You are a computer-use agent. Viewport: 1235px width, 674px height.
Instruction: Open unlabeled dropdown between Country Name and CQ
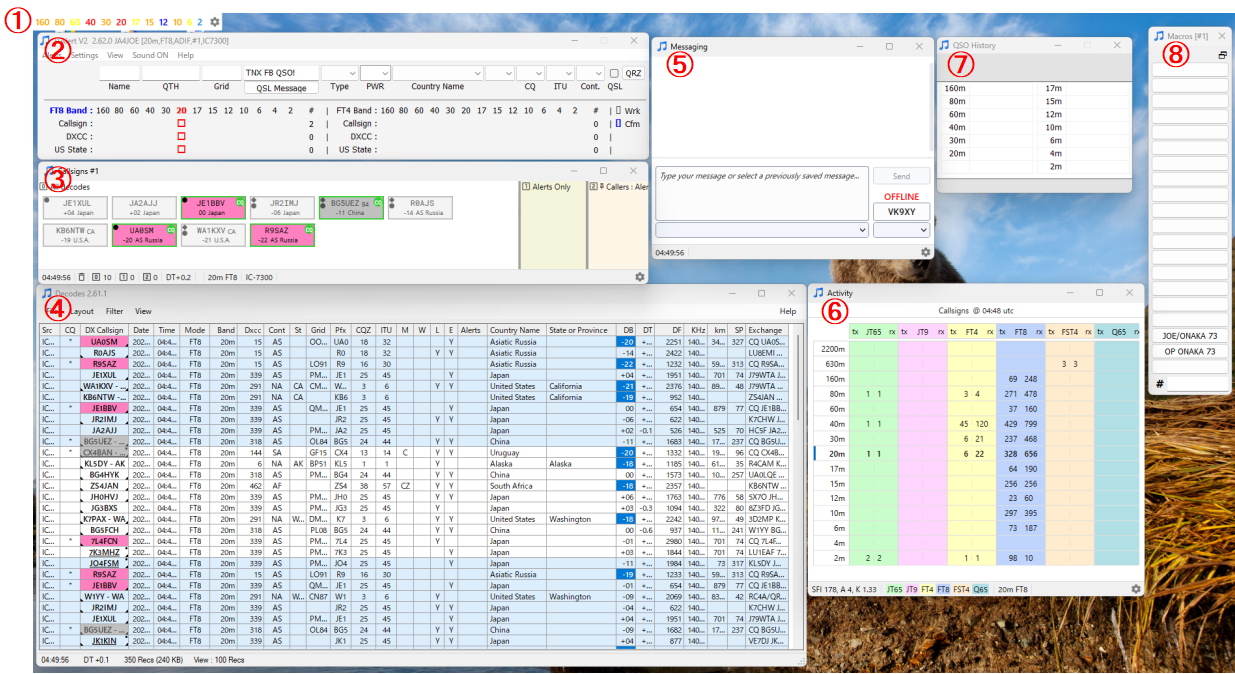pyautogui.click(x=500, y=73)
